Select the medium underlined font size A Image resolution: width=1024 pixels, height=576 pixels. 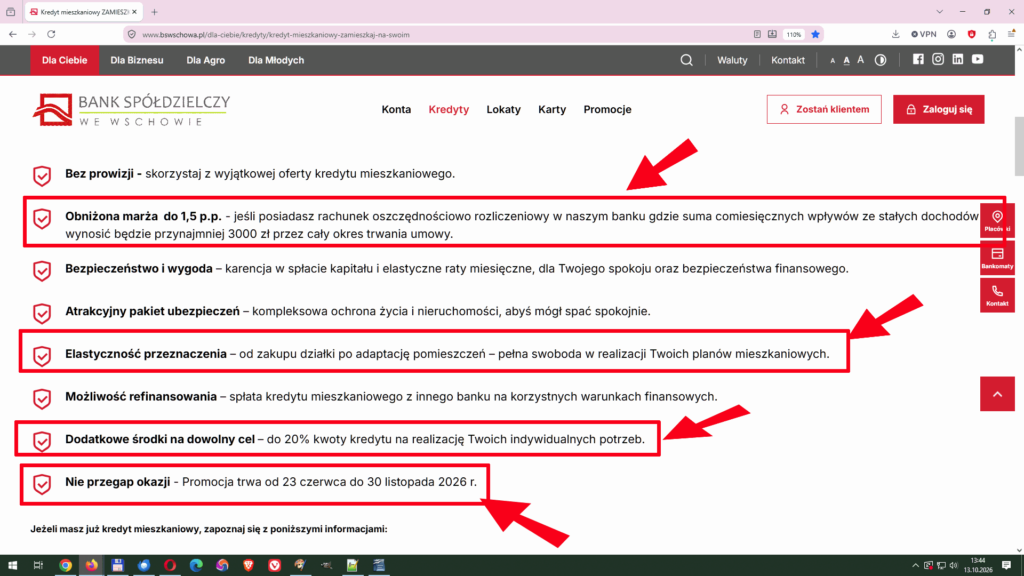coord(846,60)
